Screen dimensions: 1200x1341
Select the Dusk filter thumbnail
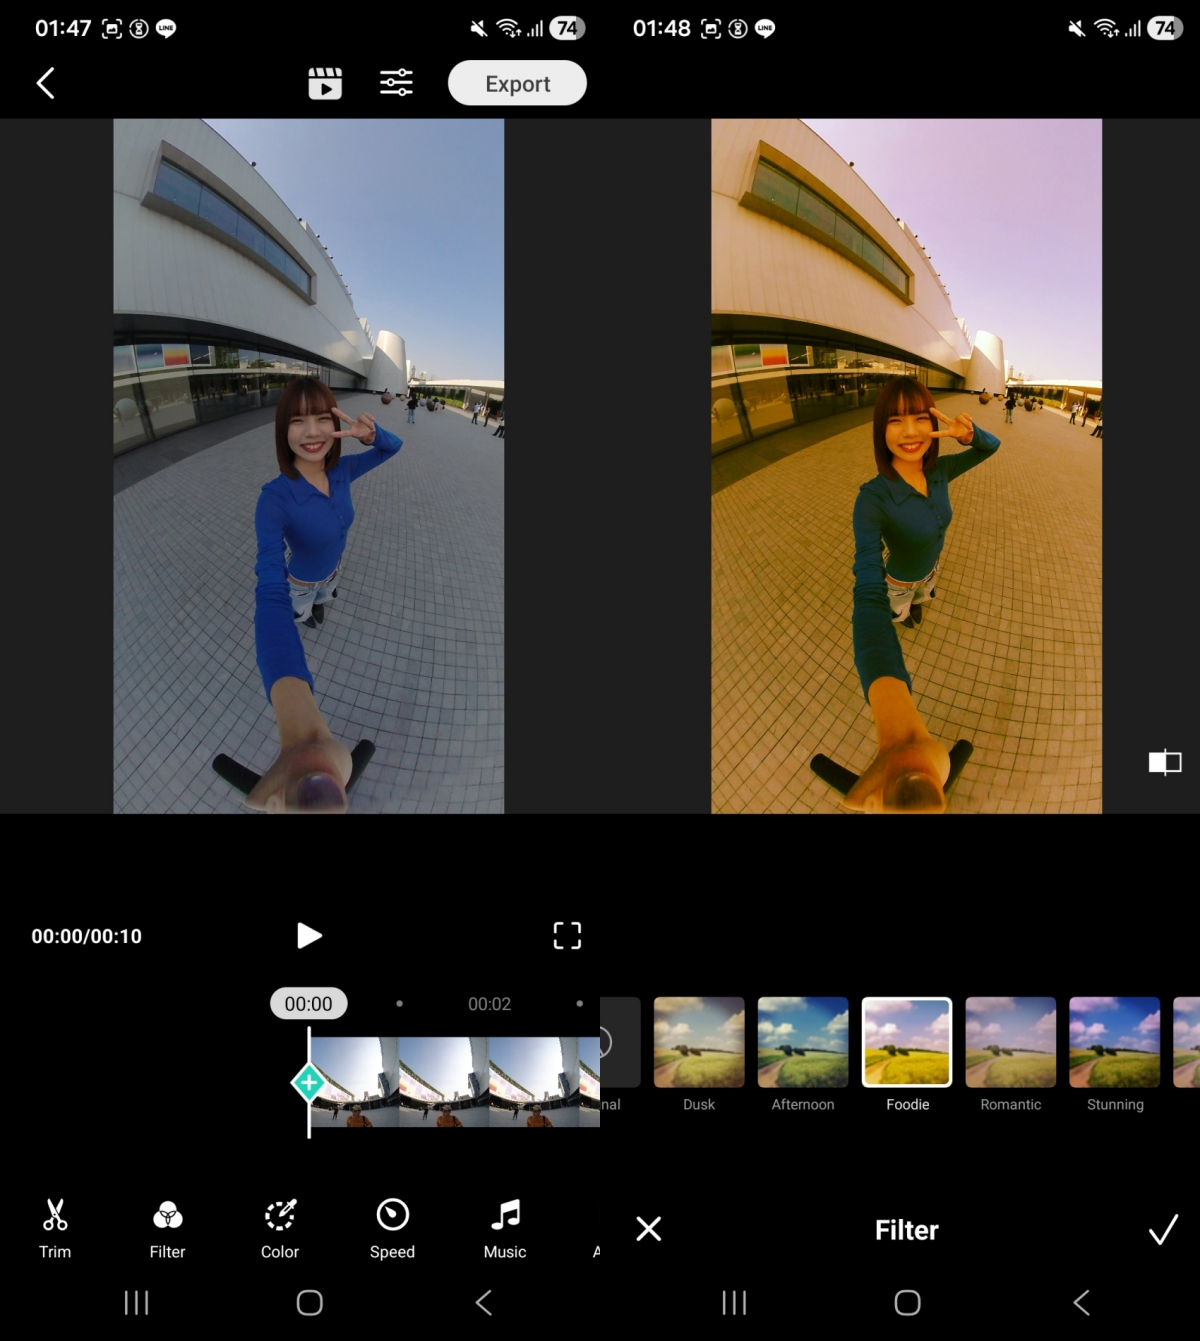(699, 1042)
